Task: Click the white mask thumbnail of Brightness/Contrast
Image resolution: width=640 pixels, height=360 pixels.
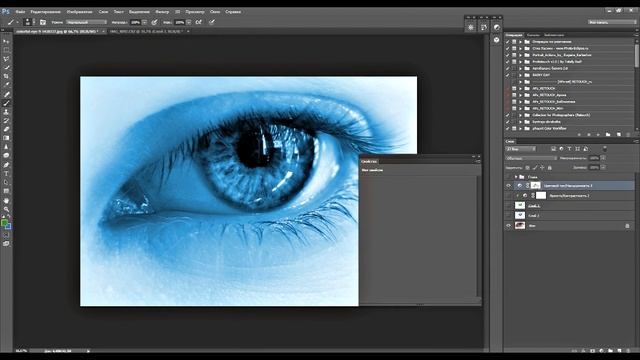Action: pyautogui.click(x=541, y=196)
